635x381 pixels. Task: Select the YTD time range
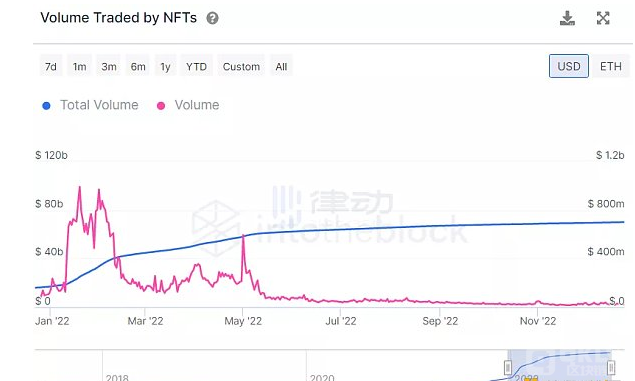(x=196, y=66)
